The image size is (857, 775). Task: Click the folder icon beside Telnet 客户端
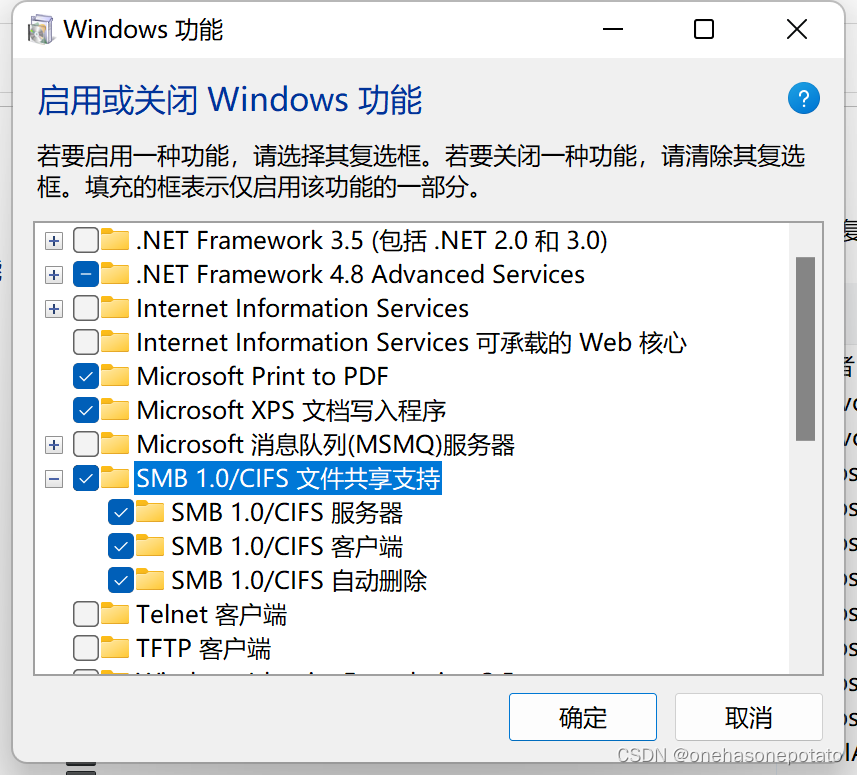coord(115,614)
